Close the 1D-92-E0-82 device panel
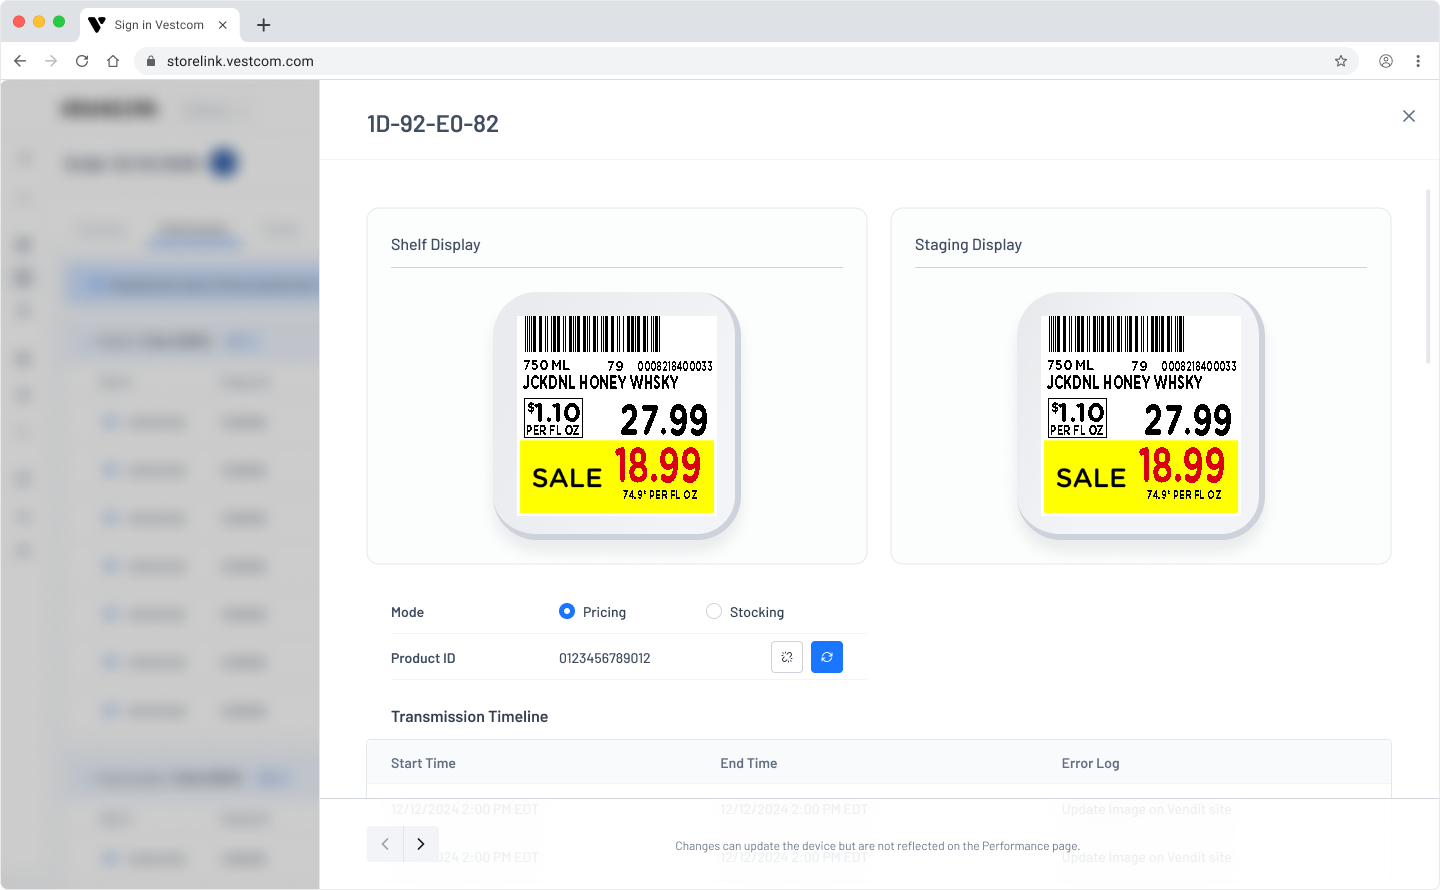Screen dimensions: 1440x890 coord(1409,116)
